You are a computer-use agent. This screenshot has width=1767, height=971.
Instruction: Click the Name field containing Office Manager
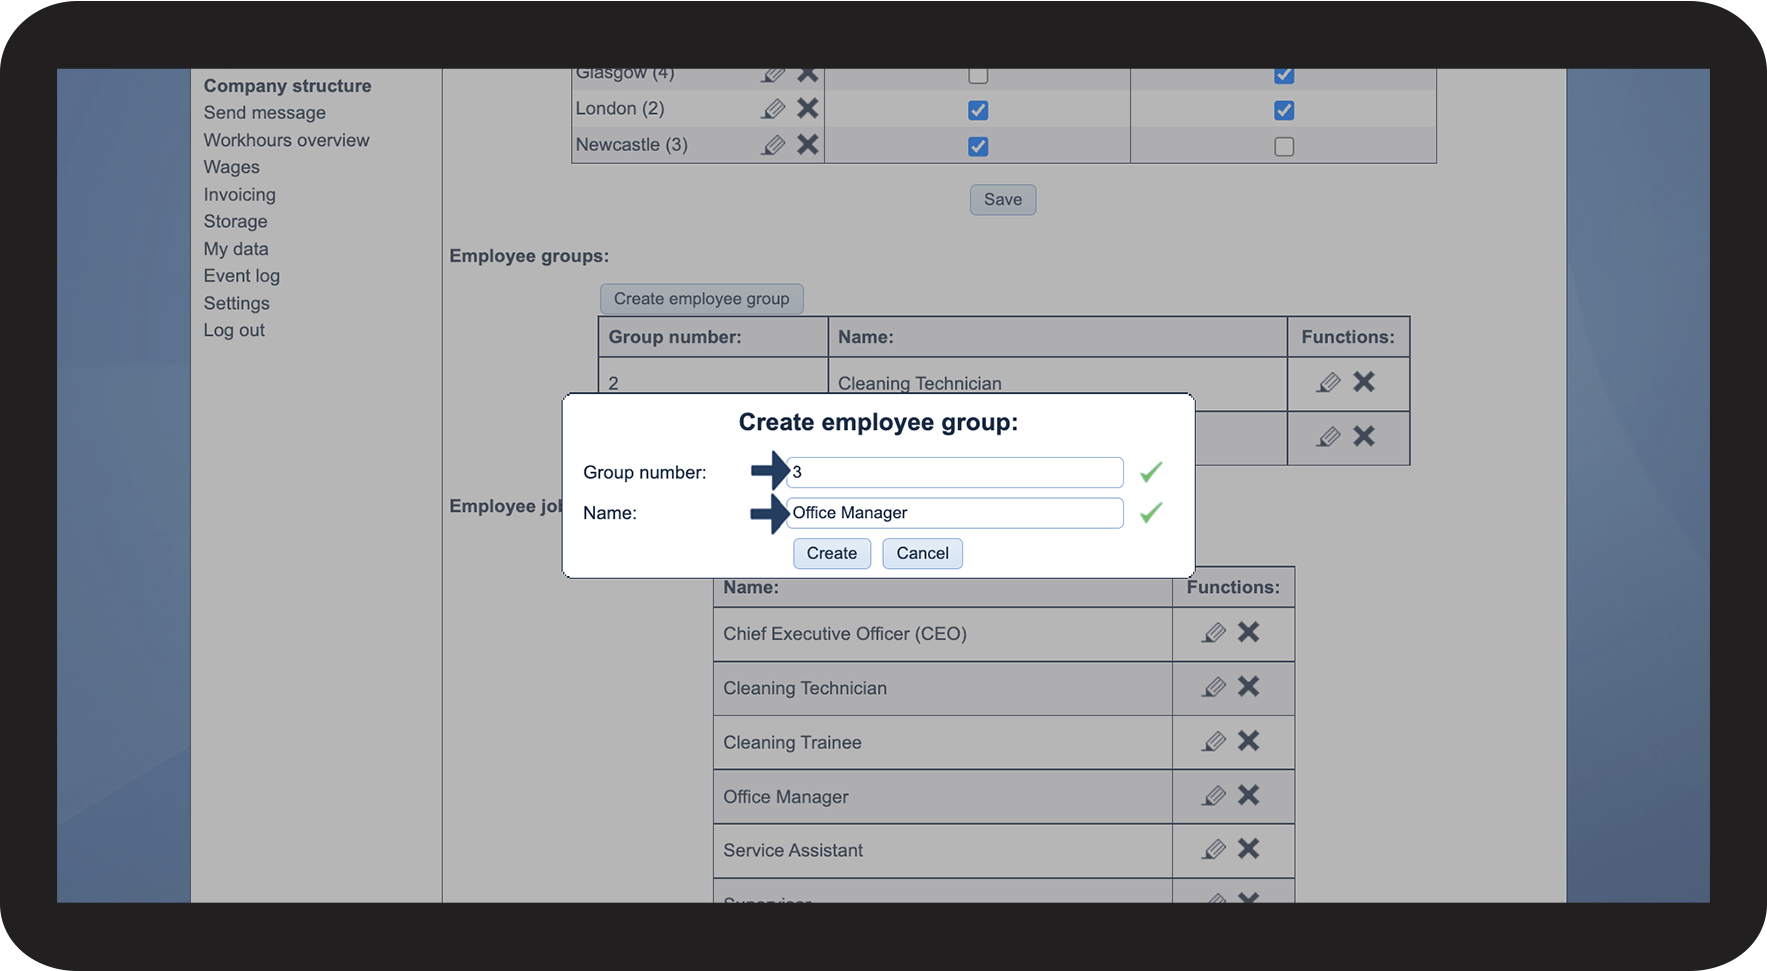coord(954,513)
